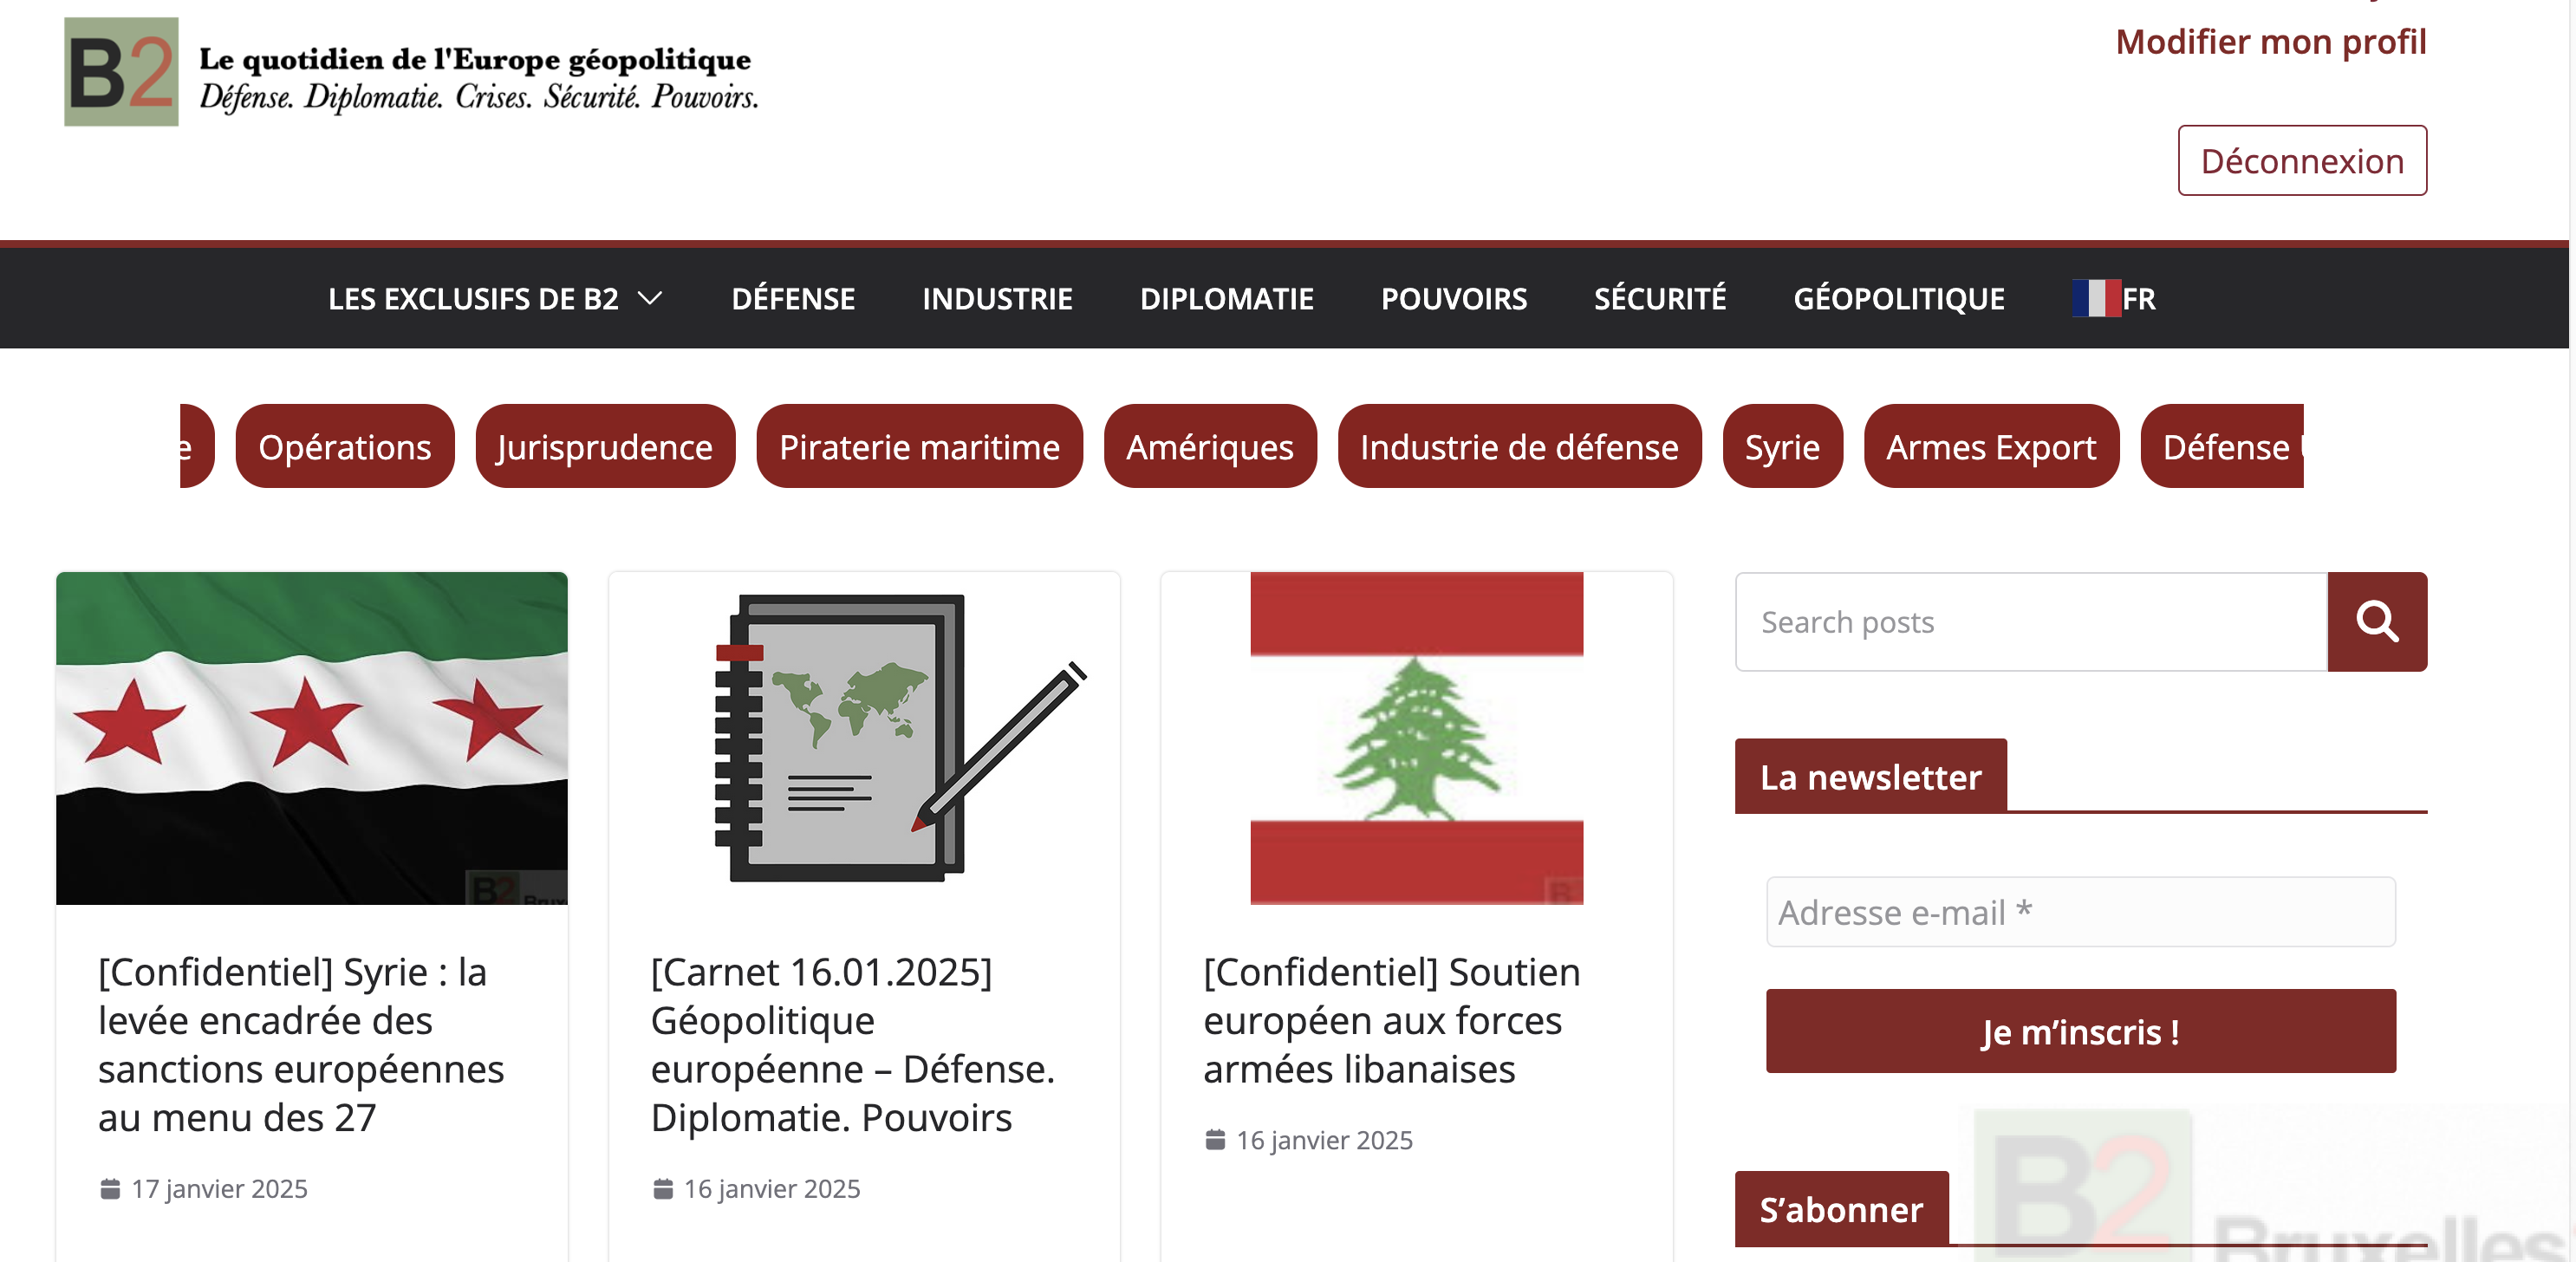2576x1262 pixels.
Task: Click the B2 logo icon
Action: [x=121, y=72]
